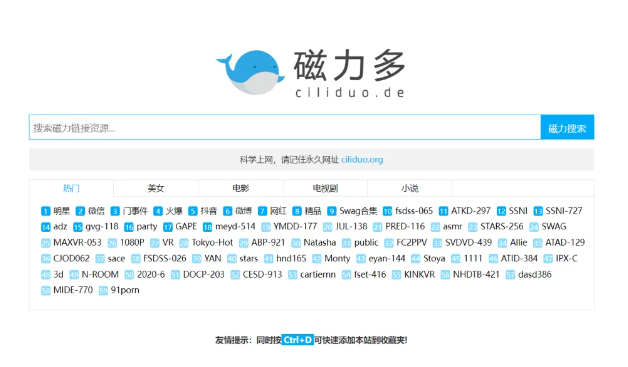Click the number 27 badge beside VR
This screenshot has width=628, height=367.
tap(155, 243)
